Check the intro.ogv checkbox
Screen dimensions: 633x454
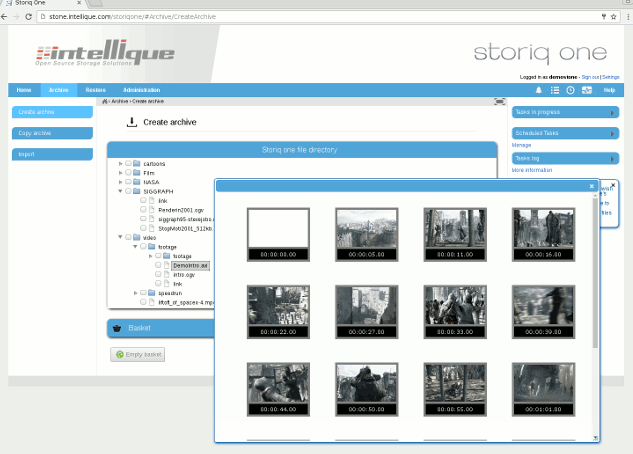click(158, 274)
